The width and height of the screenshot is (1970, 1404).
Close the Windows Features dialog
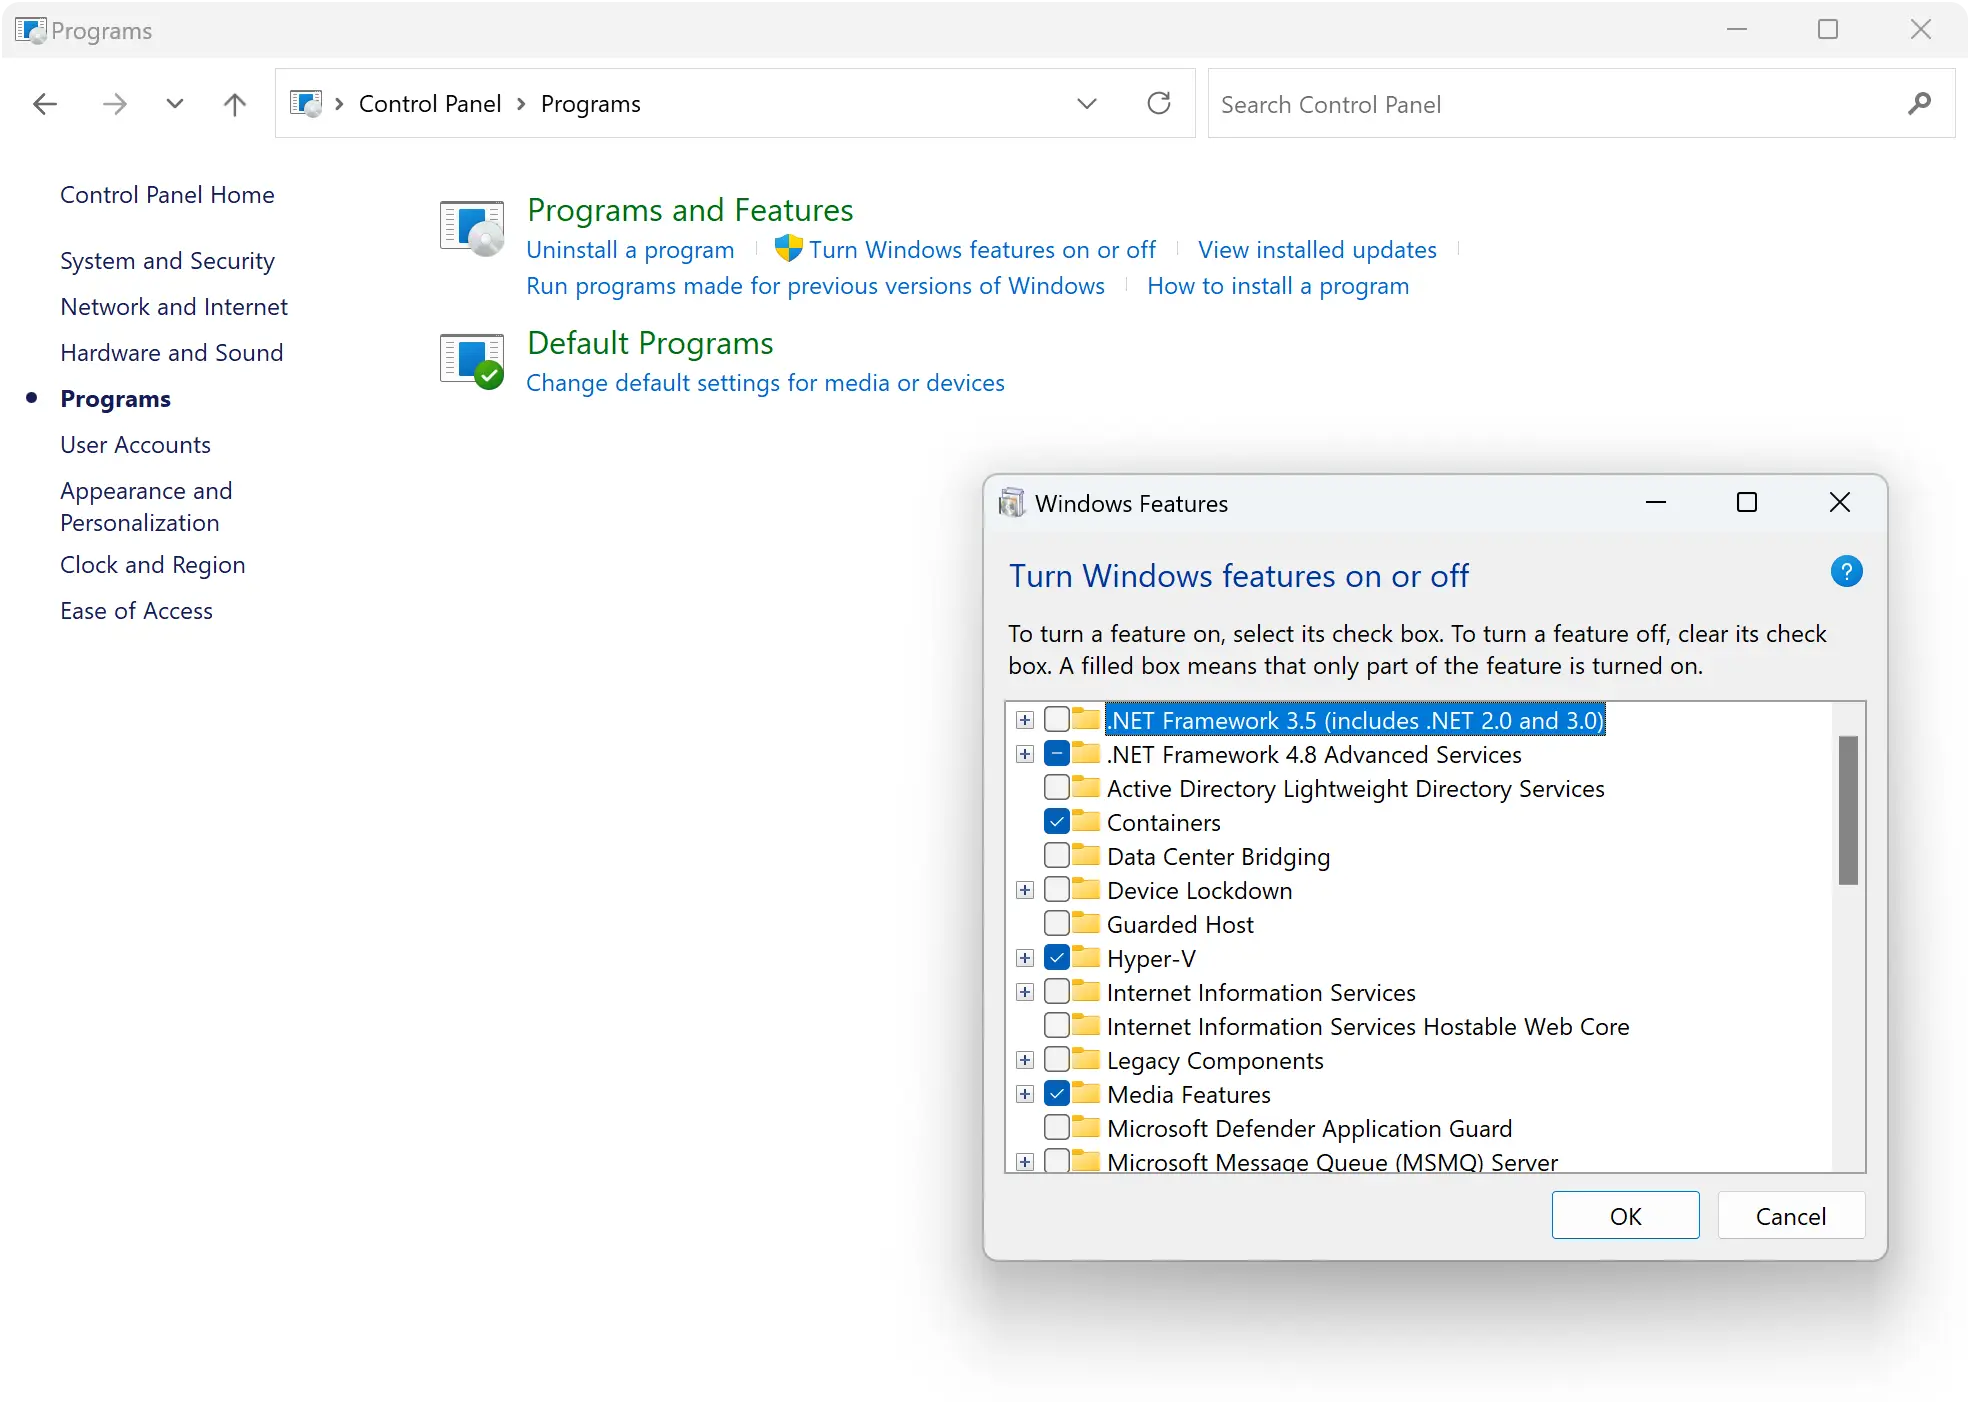1839,502
